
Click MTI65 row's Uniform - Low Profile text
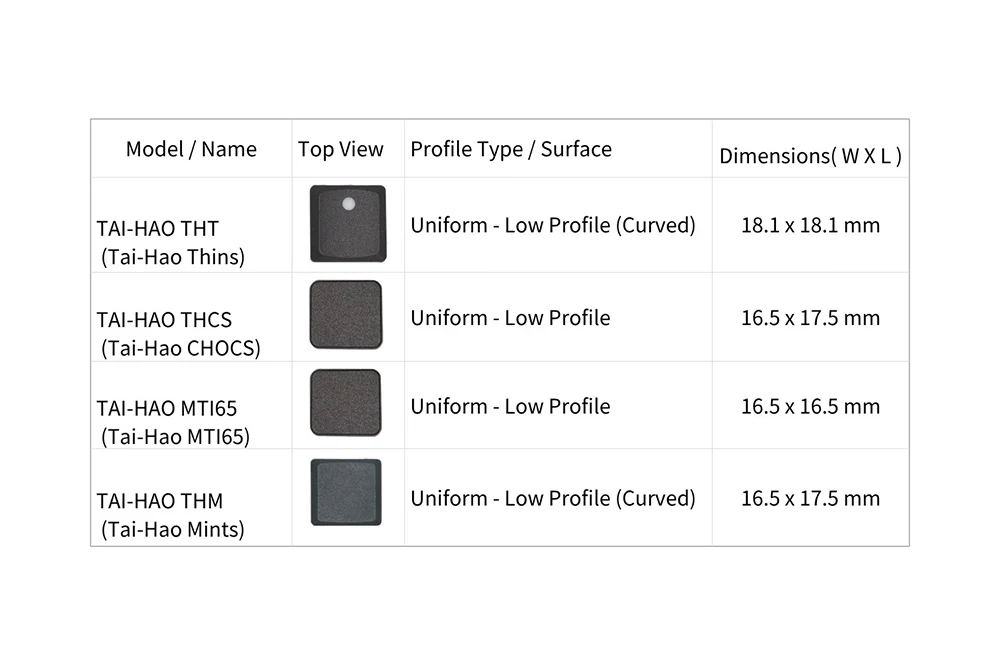pos(510,406)
